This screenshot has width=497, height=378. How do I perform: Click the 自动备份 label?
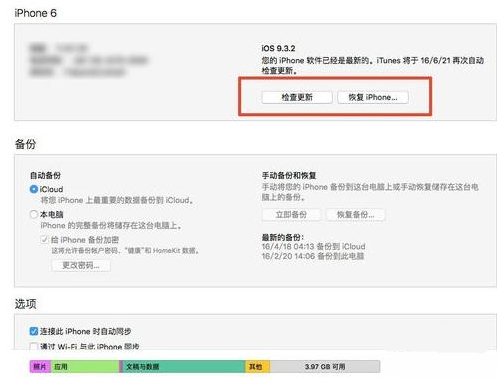click(45, 175)
